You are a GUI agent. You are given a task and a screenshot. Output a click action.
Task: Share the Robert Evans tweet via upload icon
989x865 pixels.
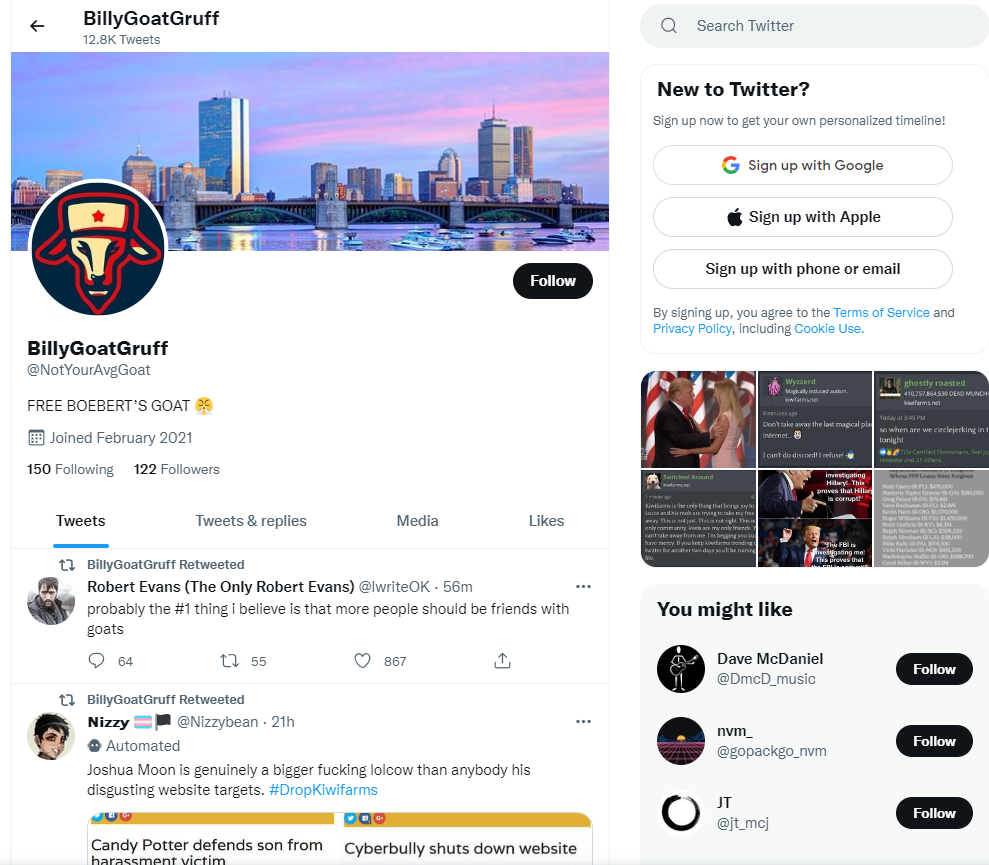(x=502, y=661)
